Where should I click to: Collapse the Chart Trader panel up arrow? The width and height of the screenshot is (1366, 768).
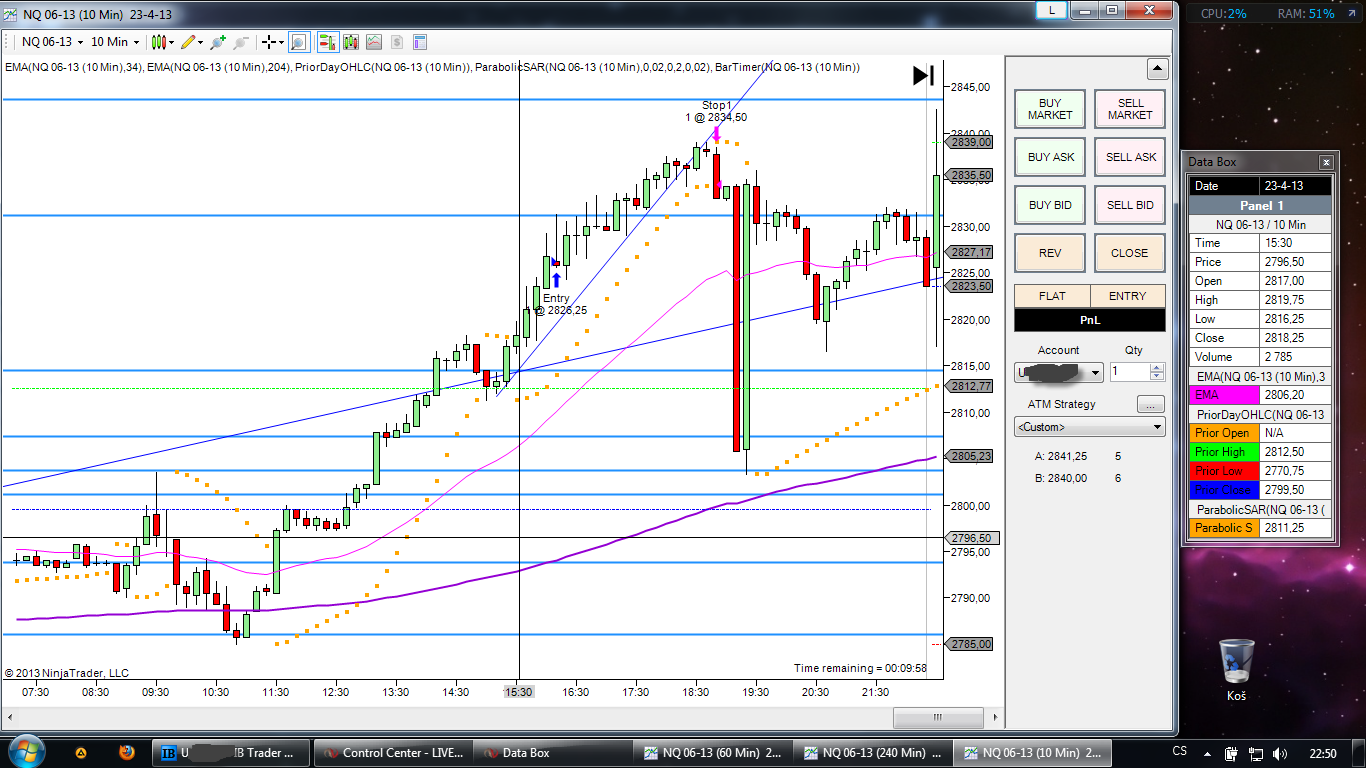pos(1157,69)
